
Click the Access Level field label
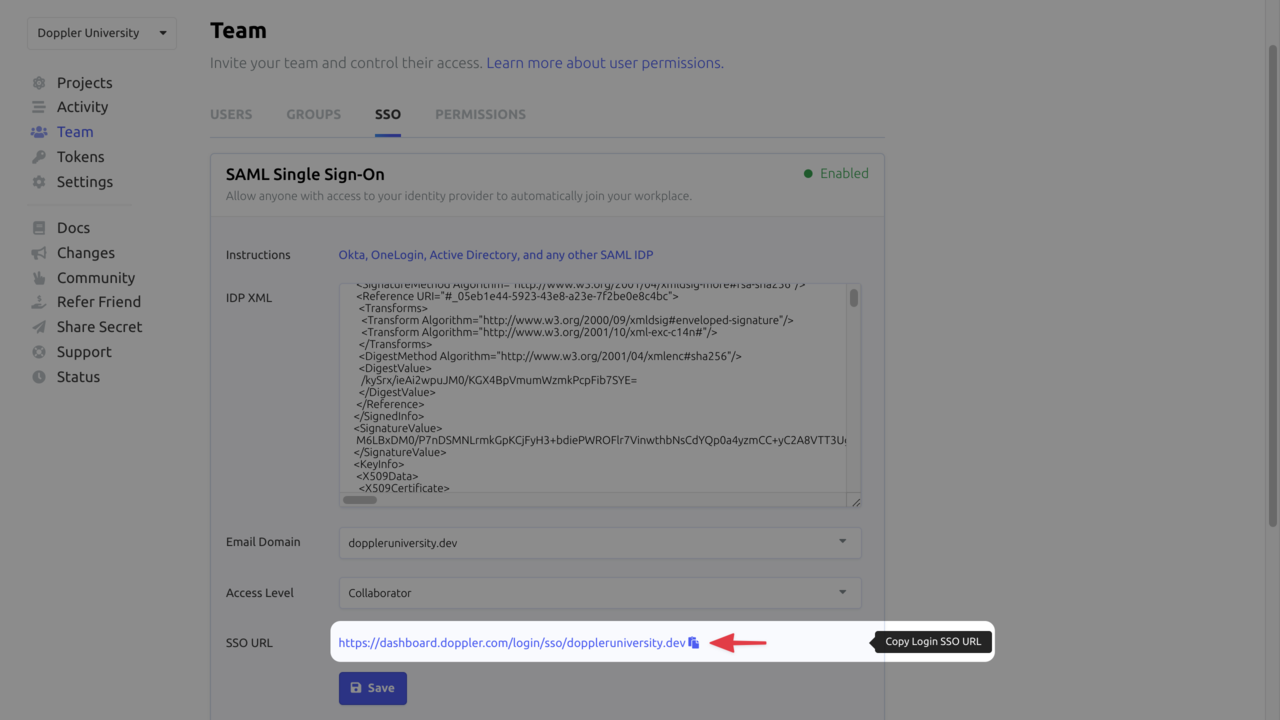point(260,593)
